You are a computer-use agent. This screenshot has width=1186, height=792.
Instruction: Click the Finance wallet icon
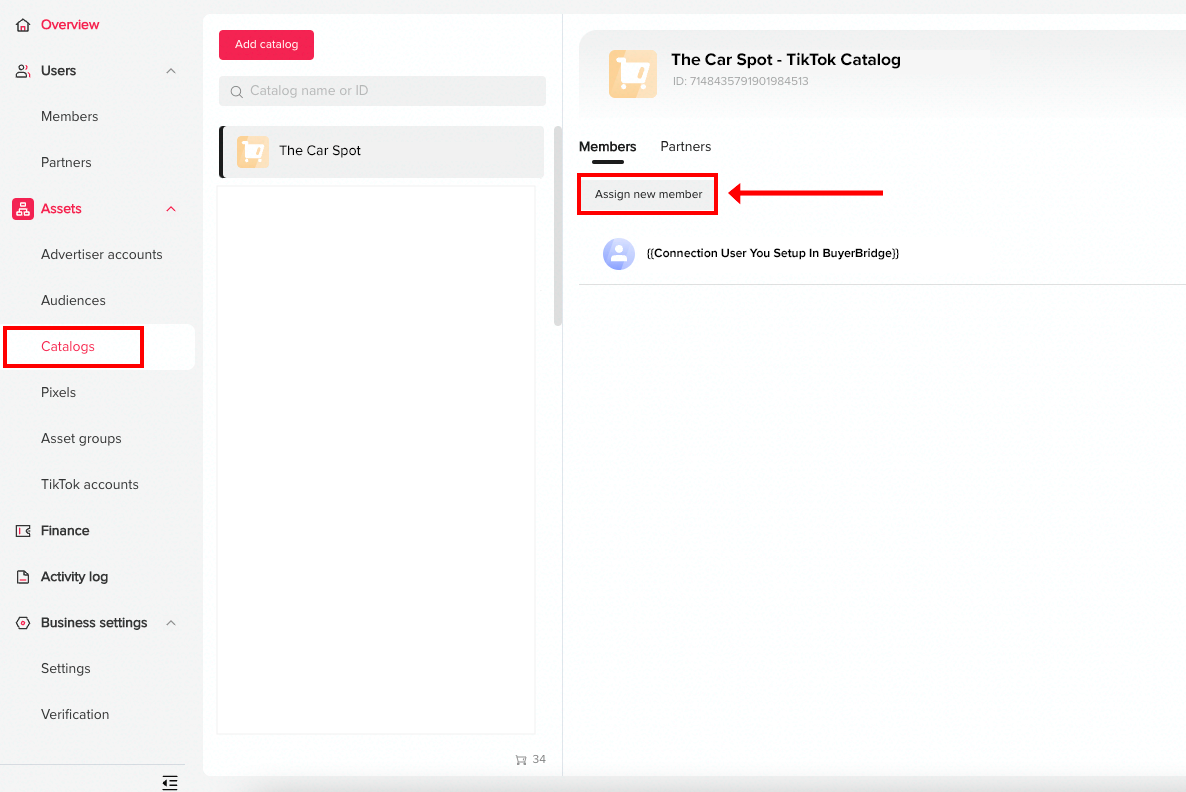(x=23, y=531)
